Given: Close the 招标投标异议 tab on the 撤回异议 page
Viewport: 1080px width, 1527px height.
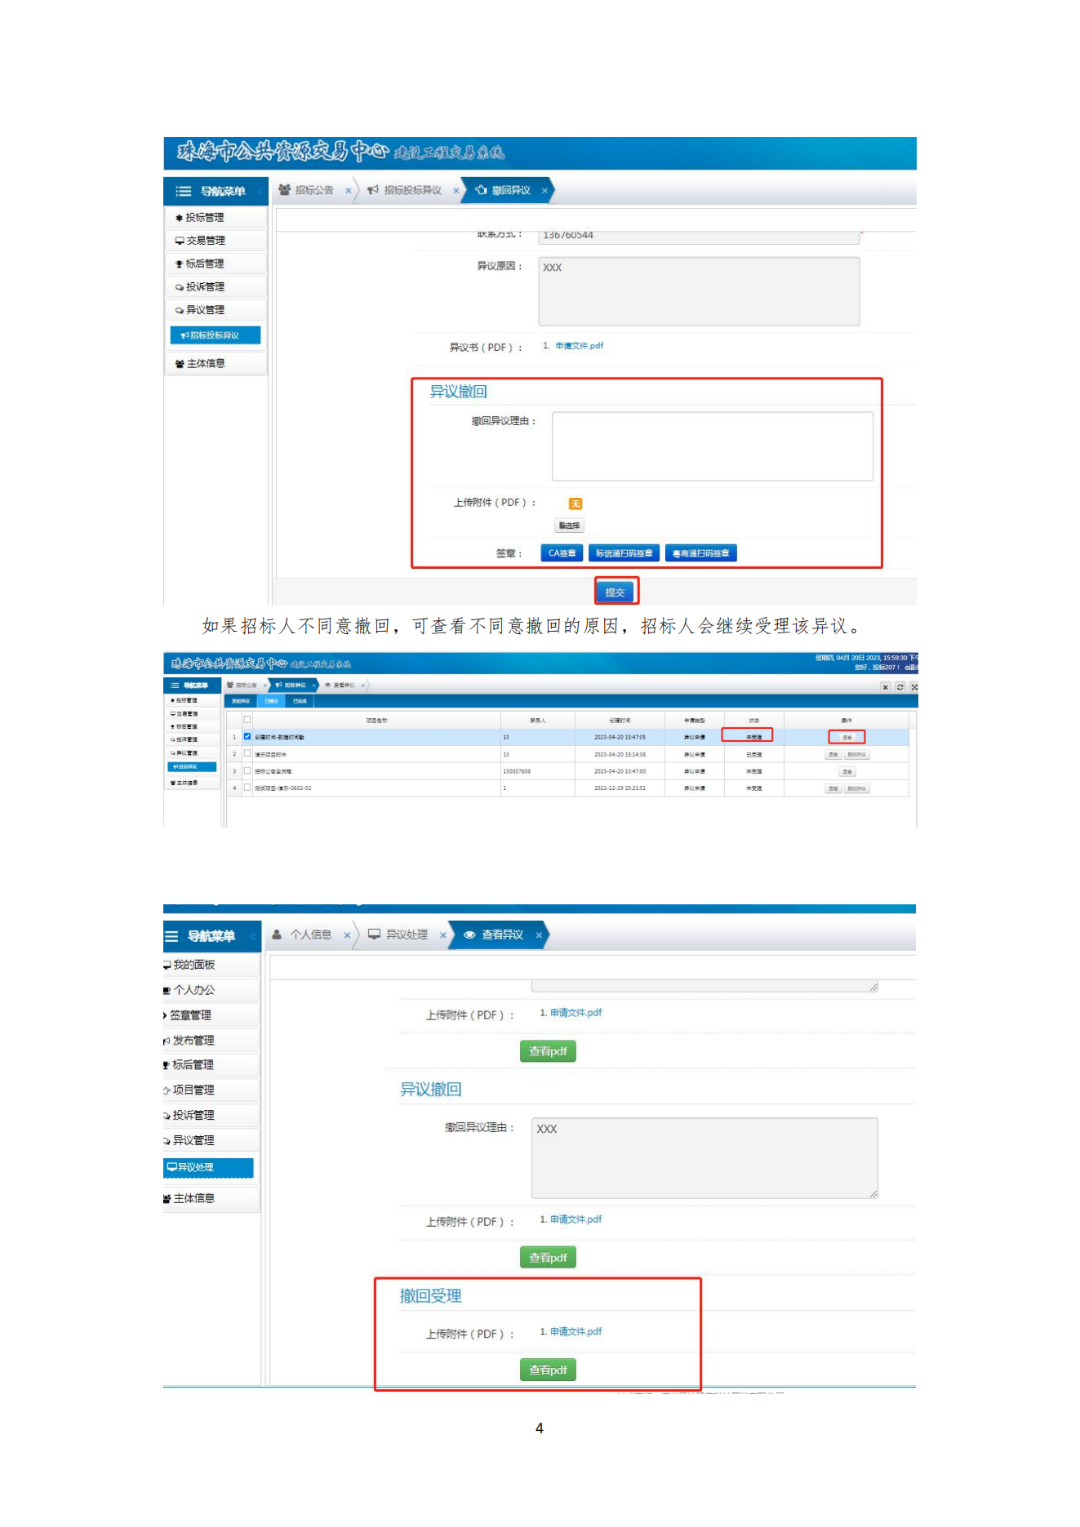Looking at the screenshot, I should pos(456,190).
